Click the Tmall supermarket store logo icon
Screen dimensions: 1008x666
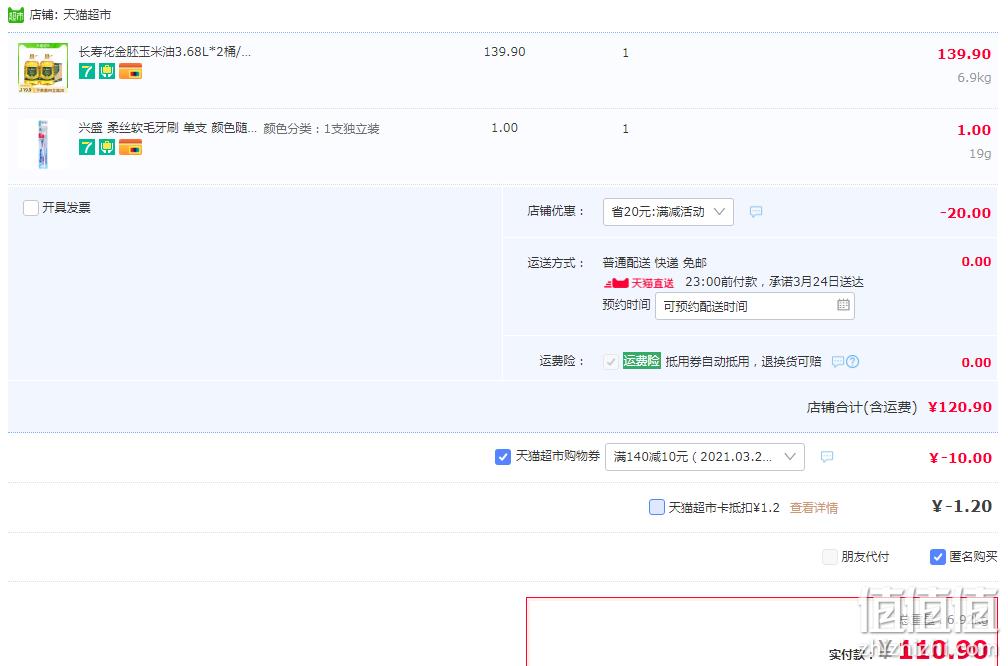click(x=16, y=14)
